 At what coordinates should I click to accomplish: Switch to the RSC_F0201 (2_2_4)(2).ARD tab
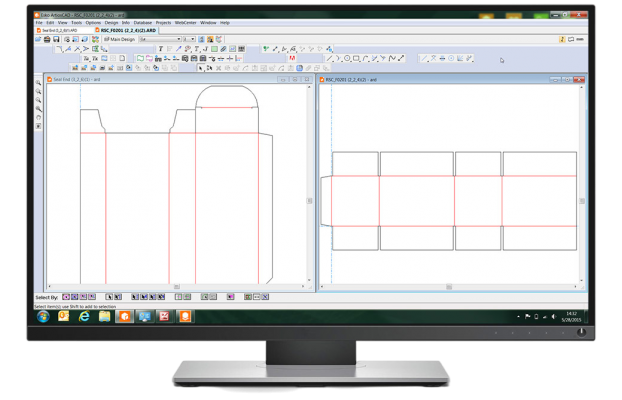click(x=125, y=30)
